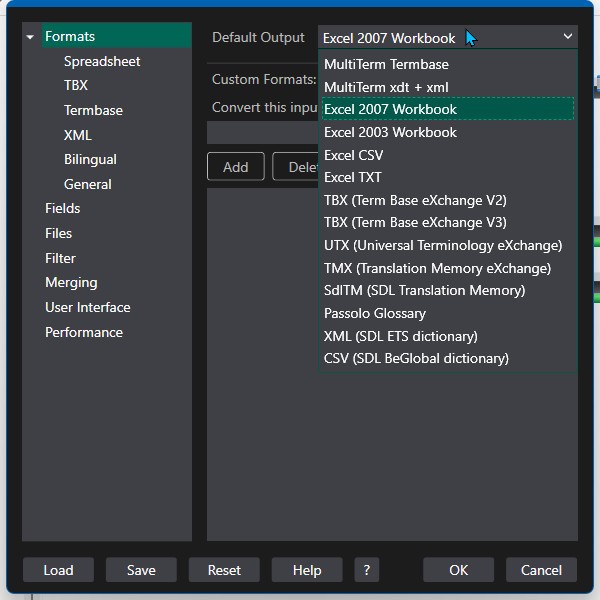Choose CSV (SDL BeGlobal dictionary)
Image resolution: width=600 pixels, height=600 pixels.
point(447,359)
